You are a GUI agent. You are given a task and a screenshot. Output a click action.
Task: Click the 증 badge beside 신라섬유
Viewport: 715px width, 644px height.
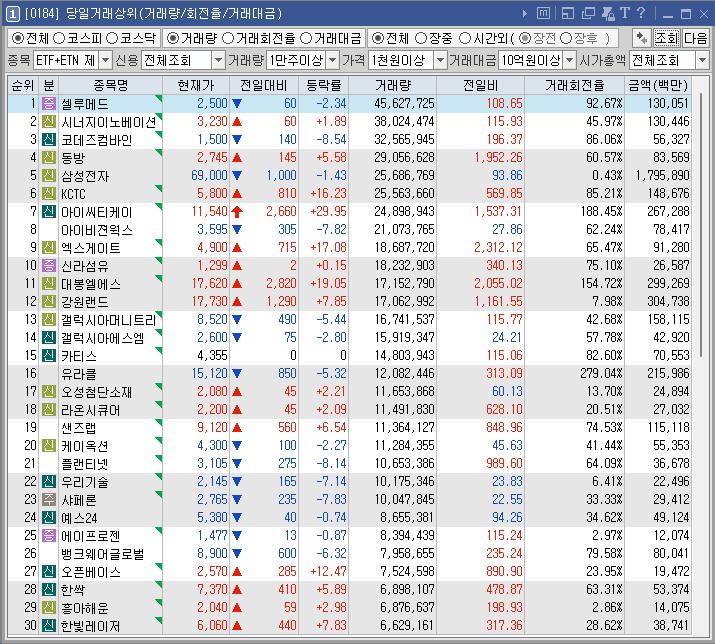pyautogui.click(x=49, y=265)
